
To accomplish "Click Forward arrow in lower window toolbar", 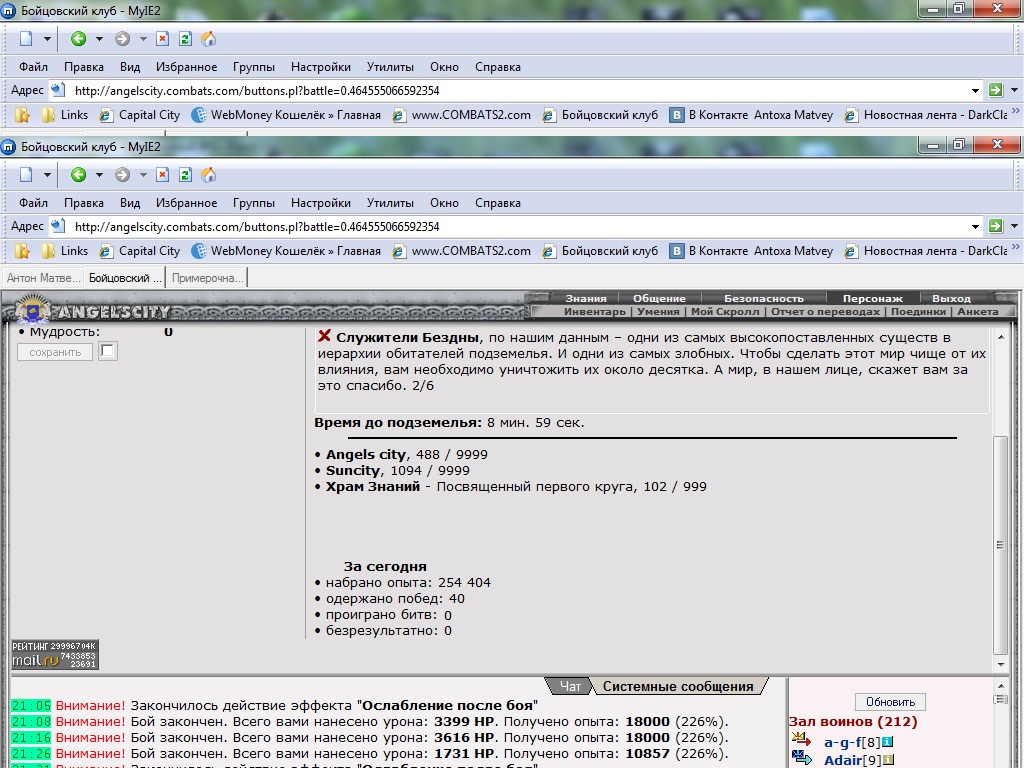I will pos(122,175).
